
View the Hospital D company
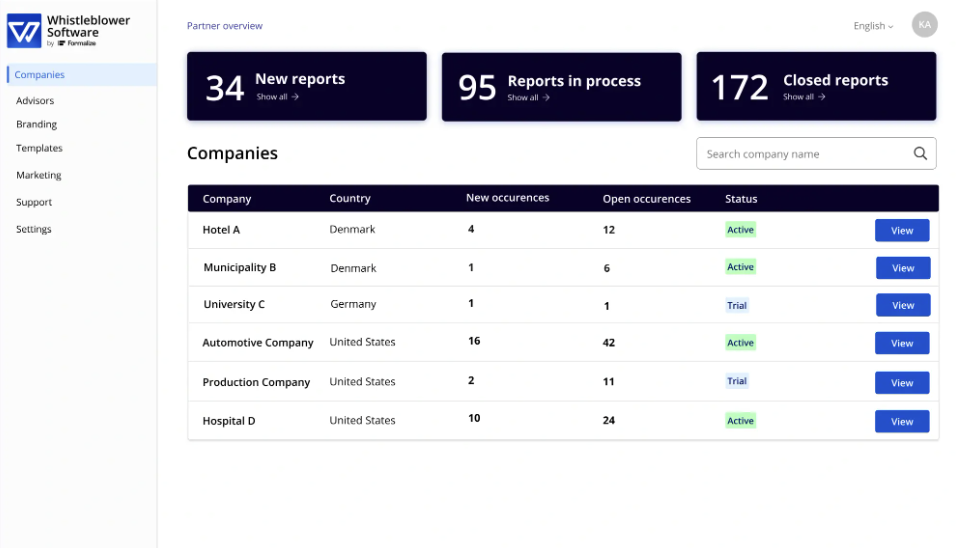tap(901, 422)
